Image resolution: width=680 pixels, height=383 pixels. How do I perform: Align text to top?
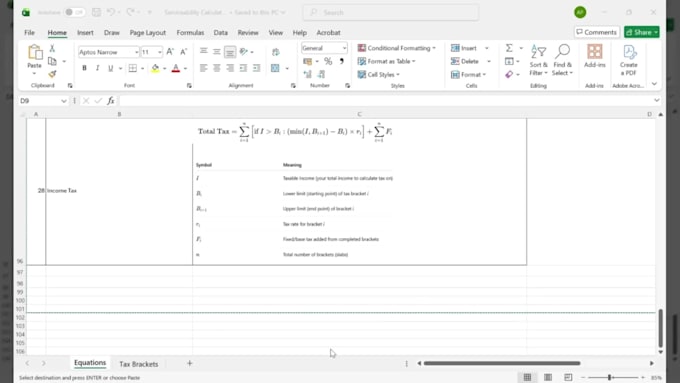pyautogui.click(x=203, y=52)
